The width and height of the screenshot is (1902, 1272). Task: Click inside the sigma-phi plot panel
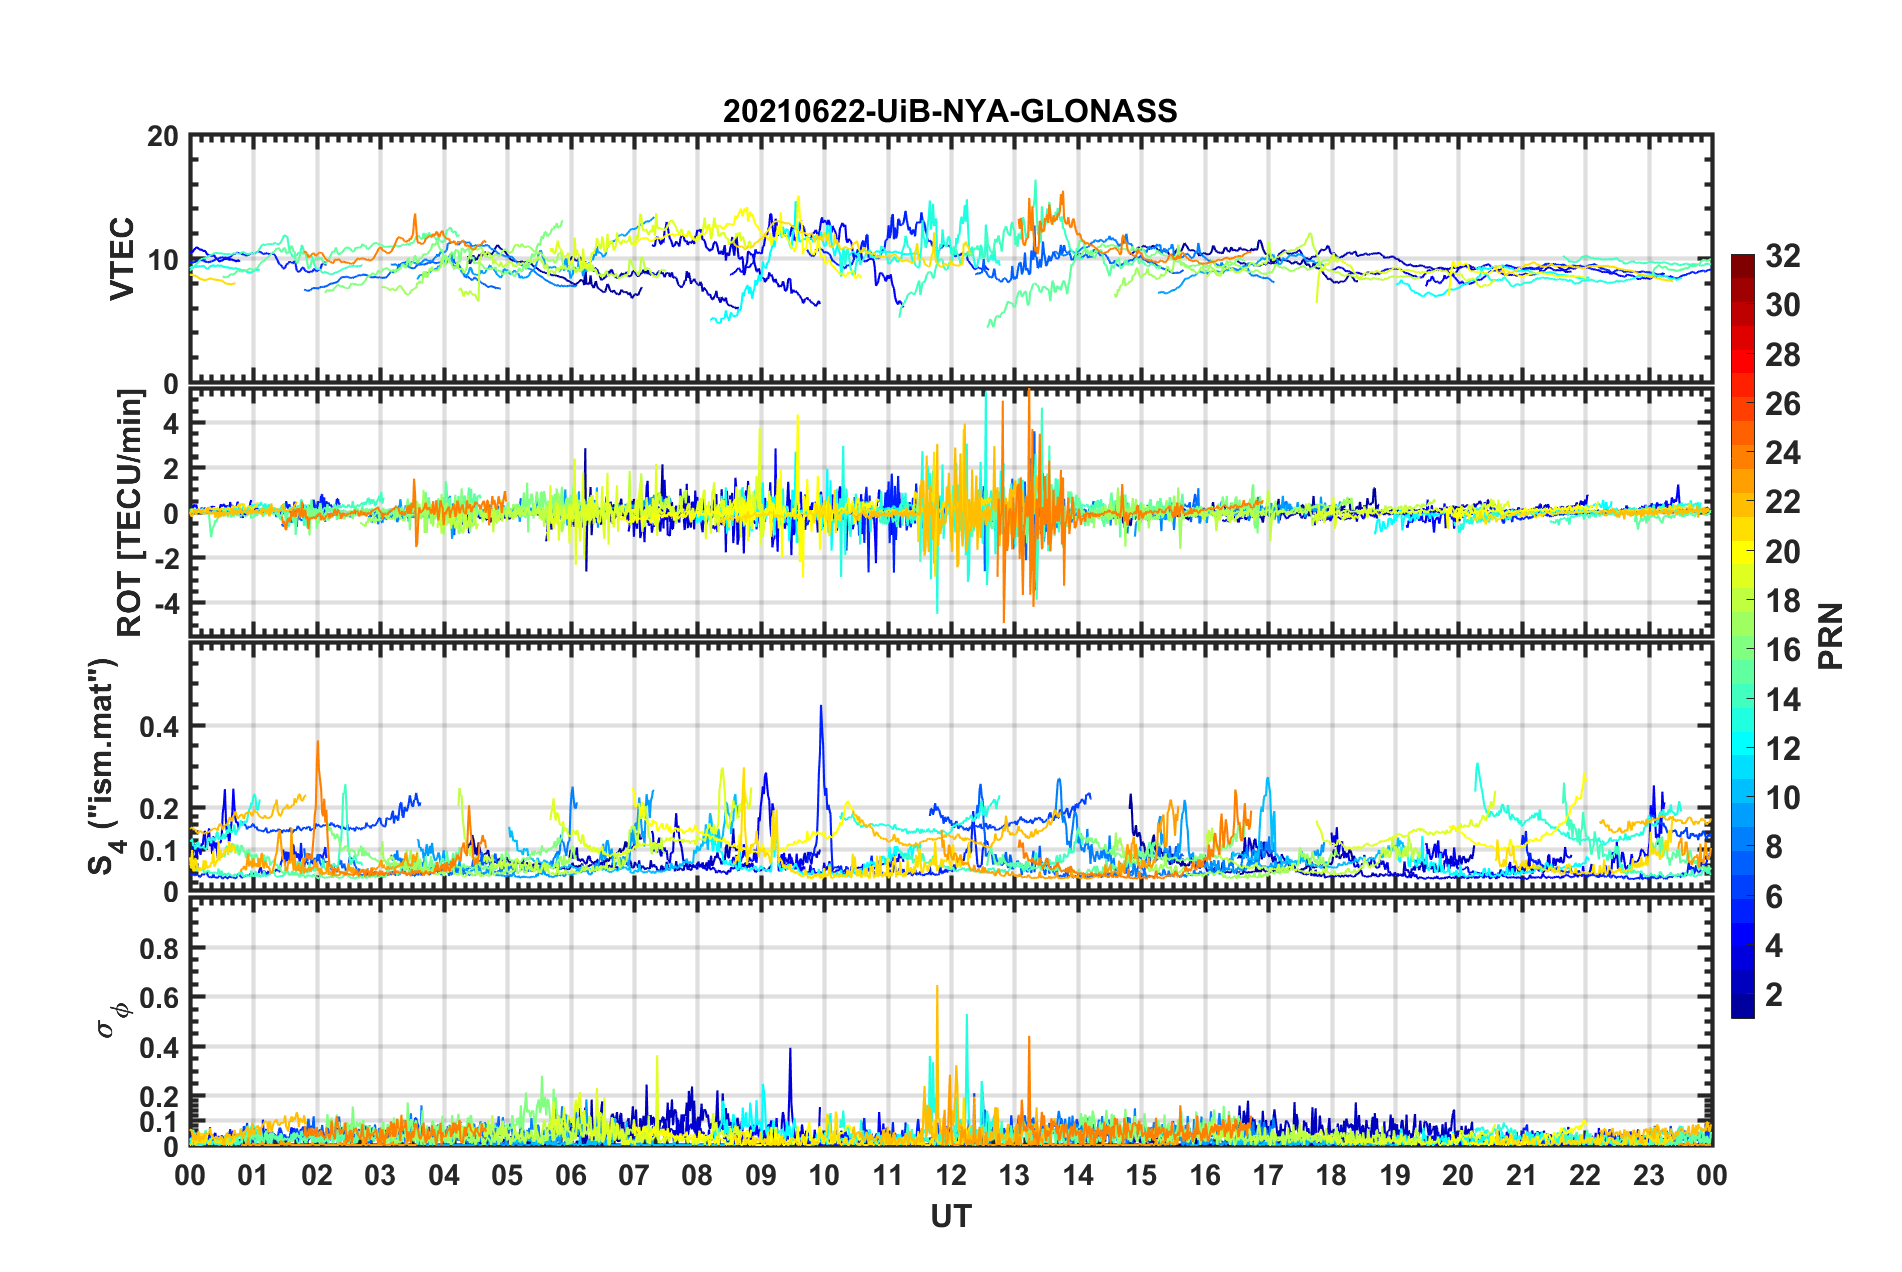[951, 1021]
